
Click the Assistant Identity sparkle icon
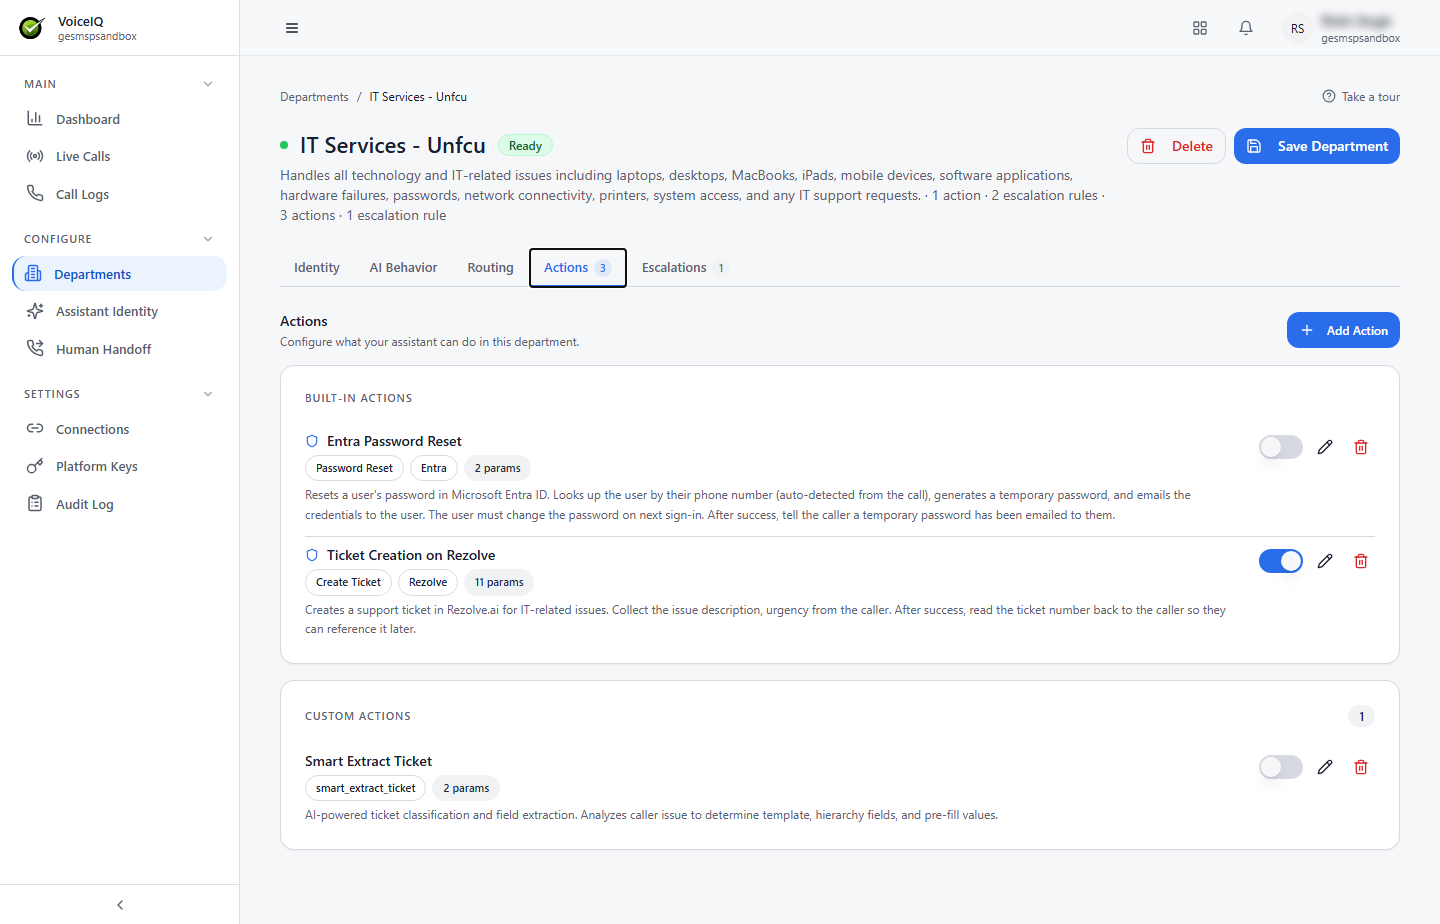[x=35, y=311]
